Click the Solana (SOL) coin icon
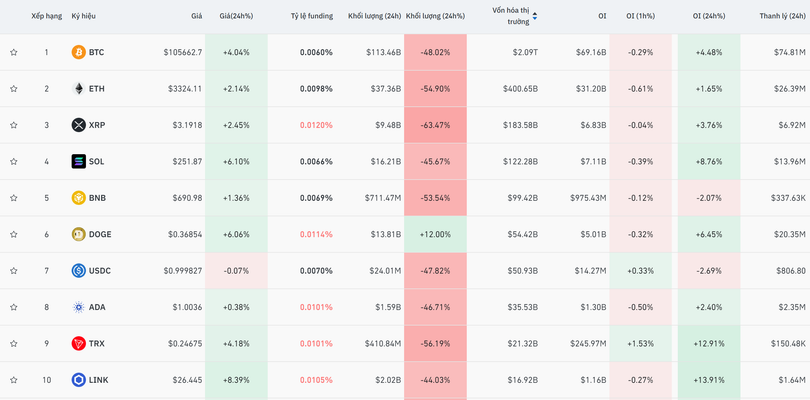 [x=78, y=162]
